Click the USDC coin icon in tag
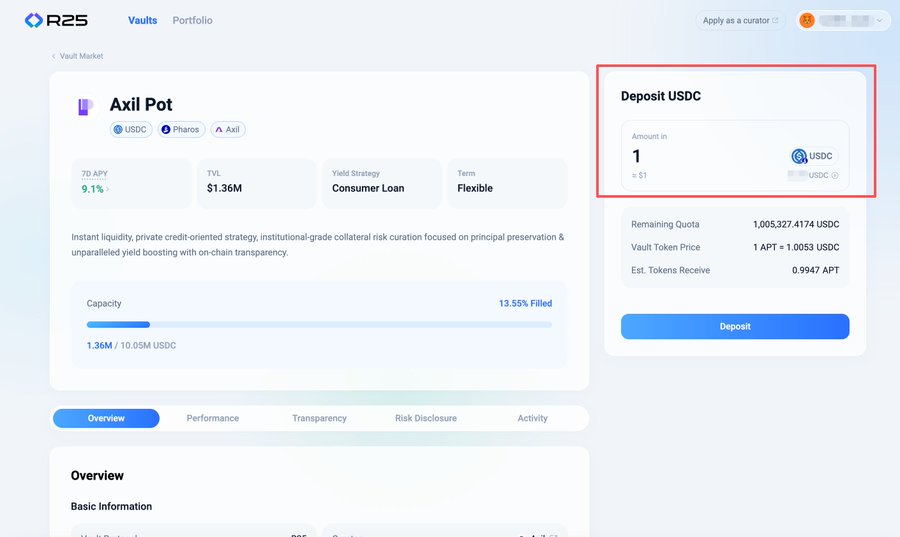 pyautogui.click(x=118, y=130)
